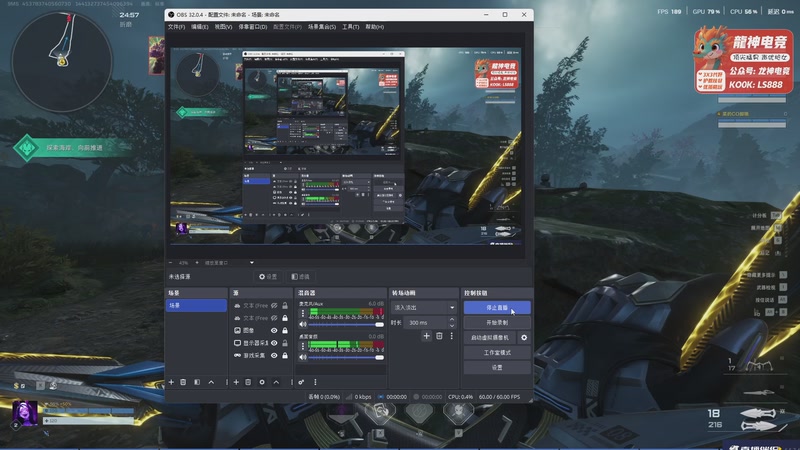Open the 文件(F) menu
This screenshot has width=800, height=450.
click(177, 27)
